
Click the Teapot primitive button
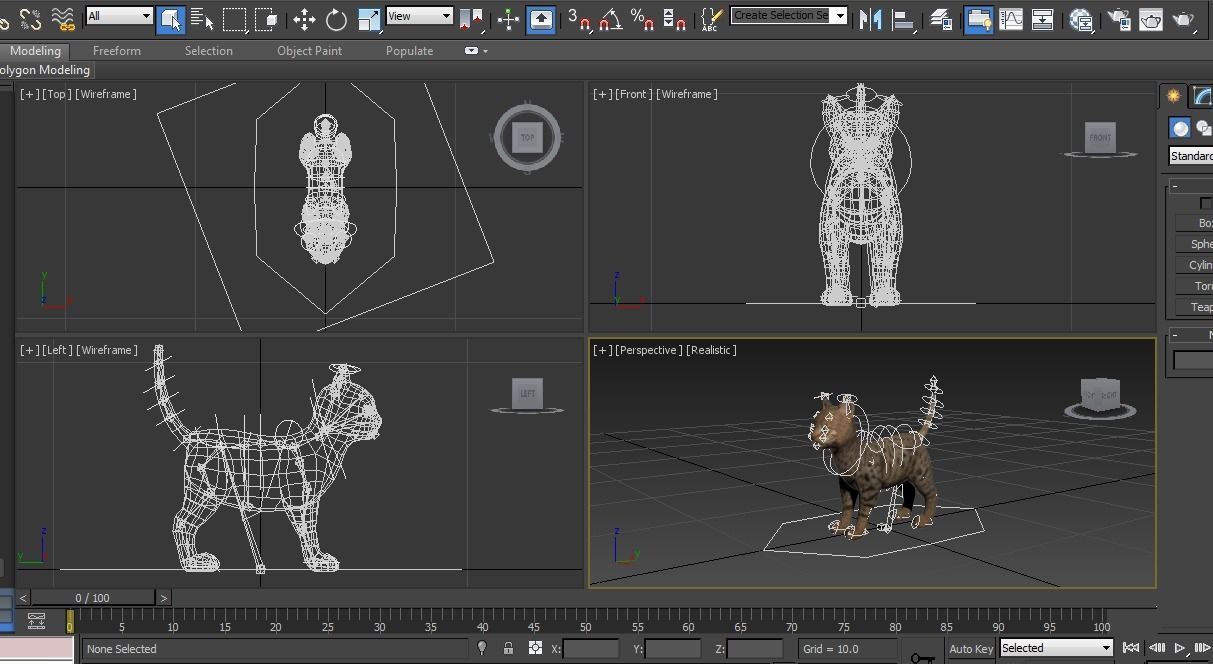pos(1195,307)
